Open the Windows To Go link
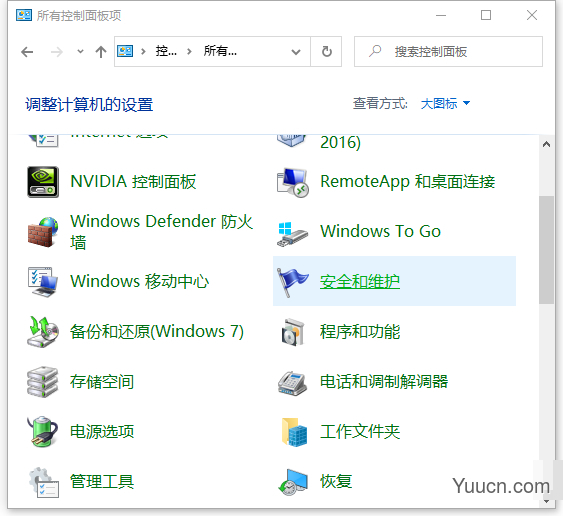 click(380, 231)
